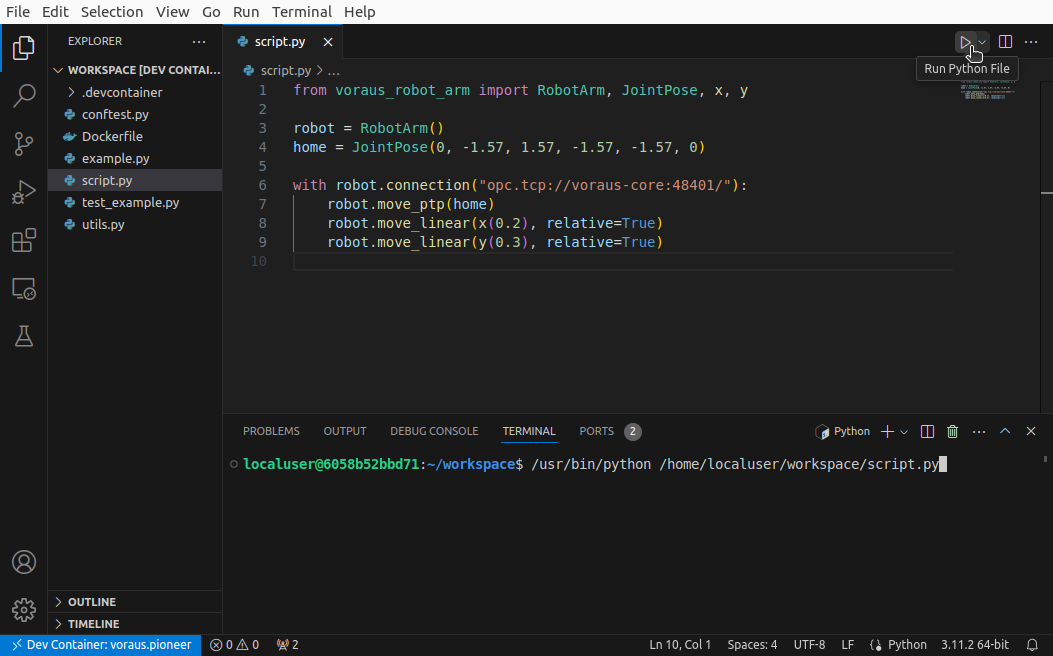Open the Remote Explorer view
Viewport: 1053px width, 656px height.
pos(24,289)
